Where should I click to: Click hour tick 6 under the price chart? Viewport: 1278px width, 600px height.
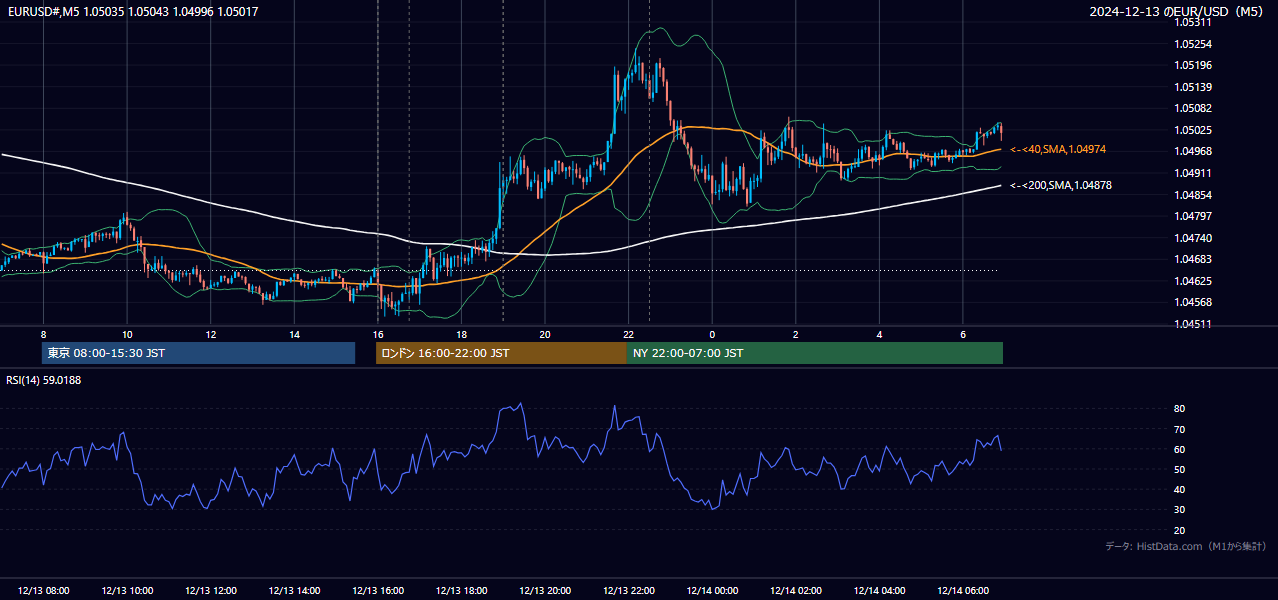[963, 334]
